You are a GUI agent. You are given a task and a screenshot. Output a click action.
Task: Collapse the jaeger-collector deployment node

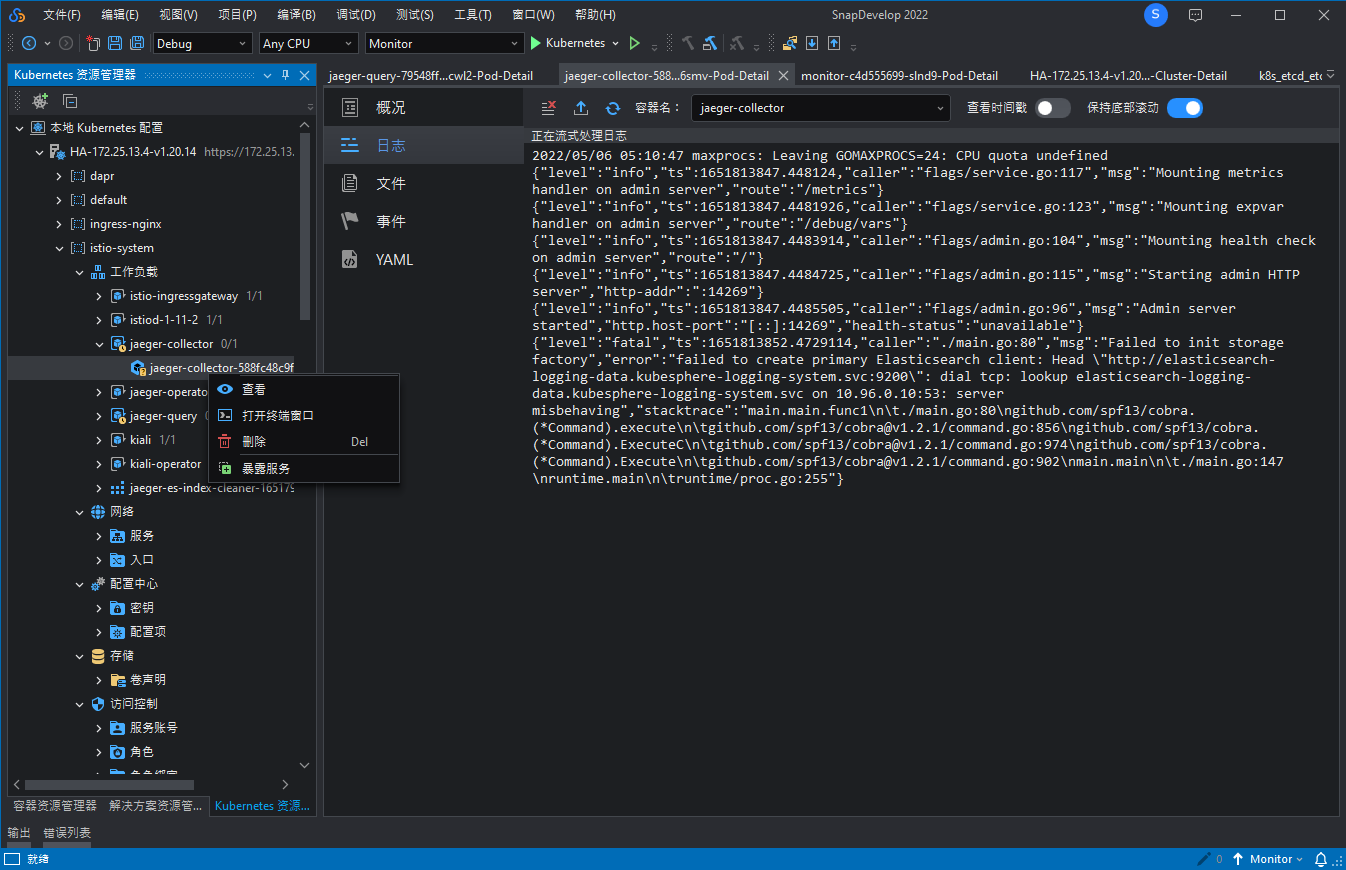98,344
